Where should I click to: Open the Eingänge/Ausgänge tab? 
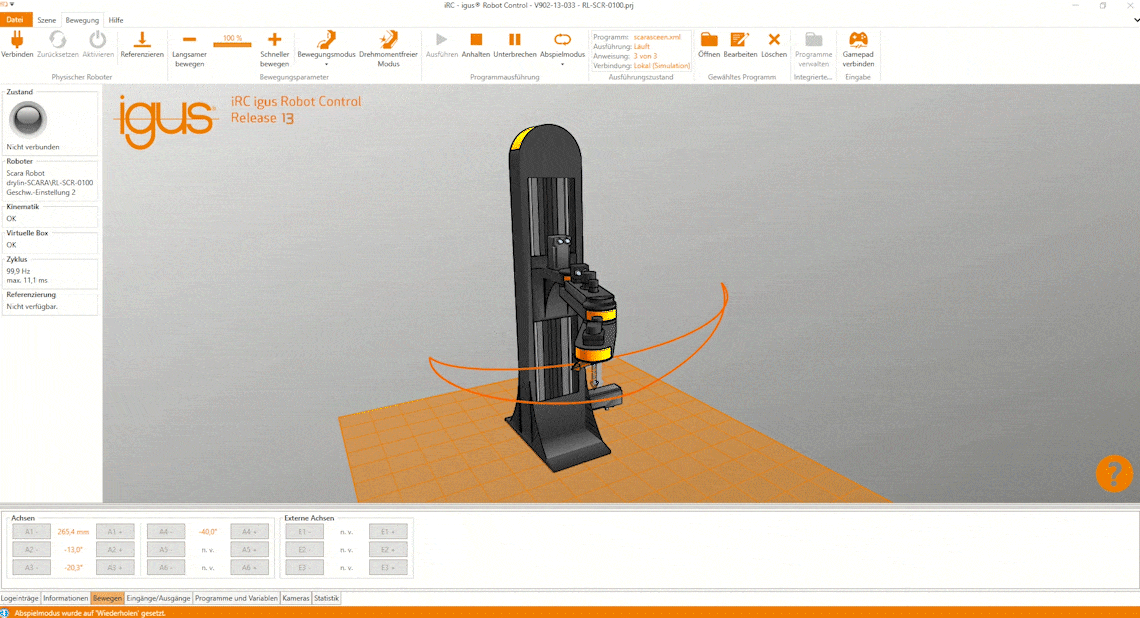[158, 598]
